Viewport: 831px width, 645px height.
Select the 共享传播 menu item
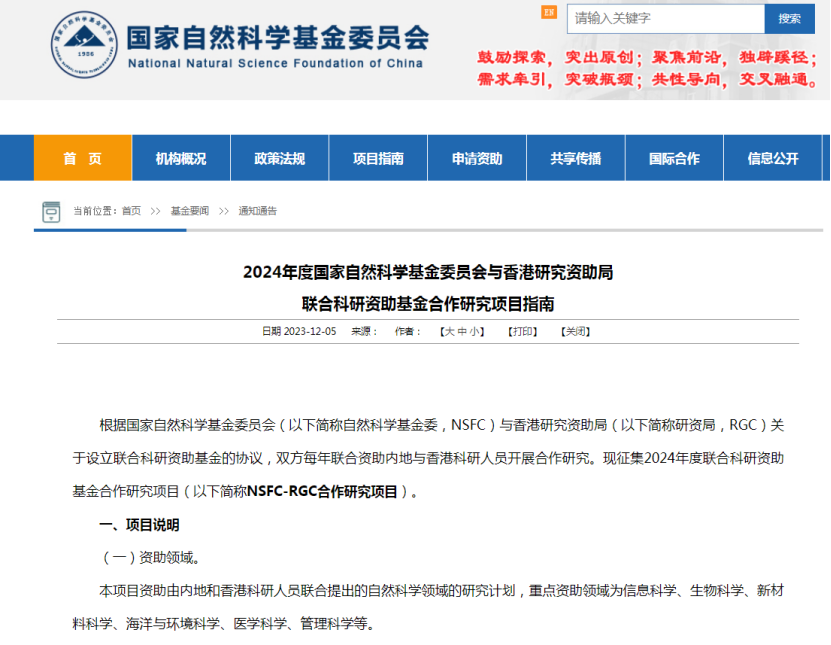[x=575, y=158]
